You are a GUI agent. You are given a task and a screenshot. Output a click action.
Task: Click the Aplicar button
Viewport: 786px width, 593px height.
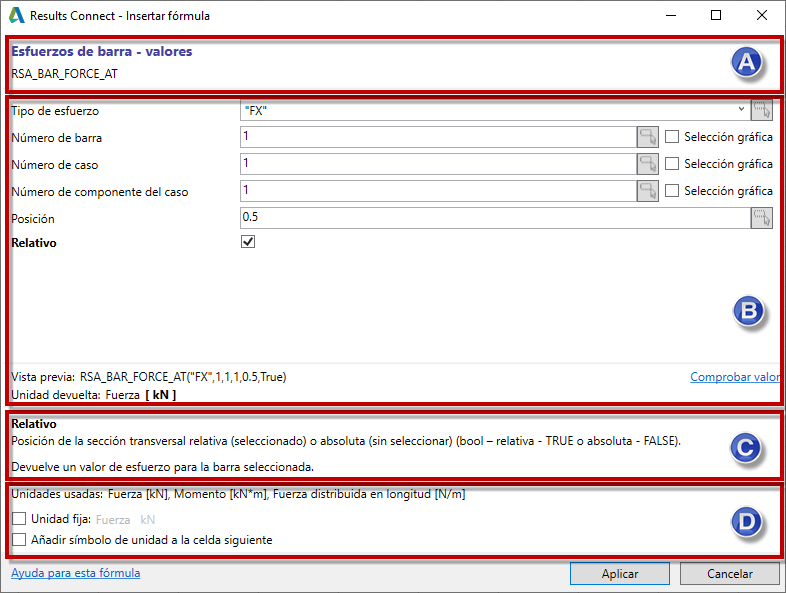click(620, 573)
